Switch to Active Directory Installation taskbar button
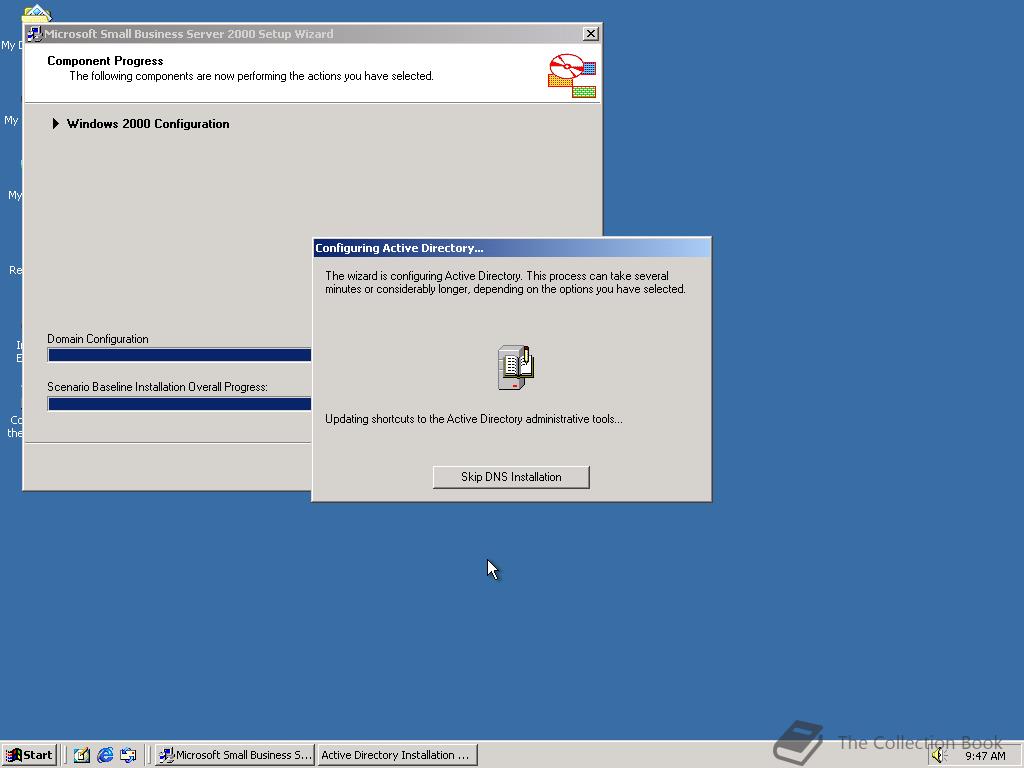 point(398,755)
